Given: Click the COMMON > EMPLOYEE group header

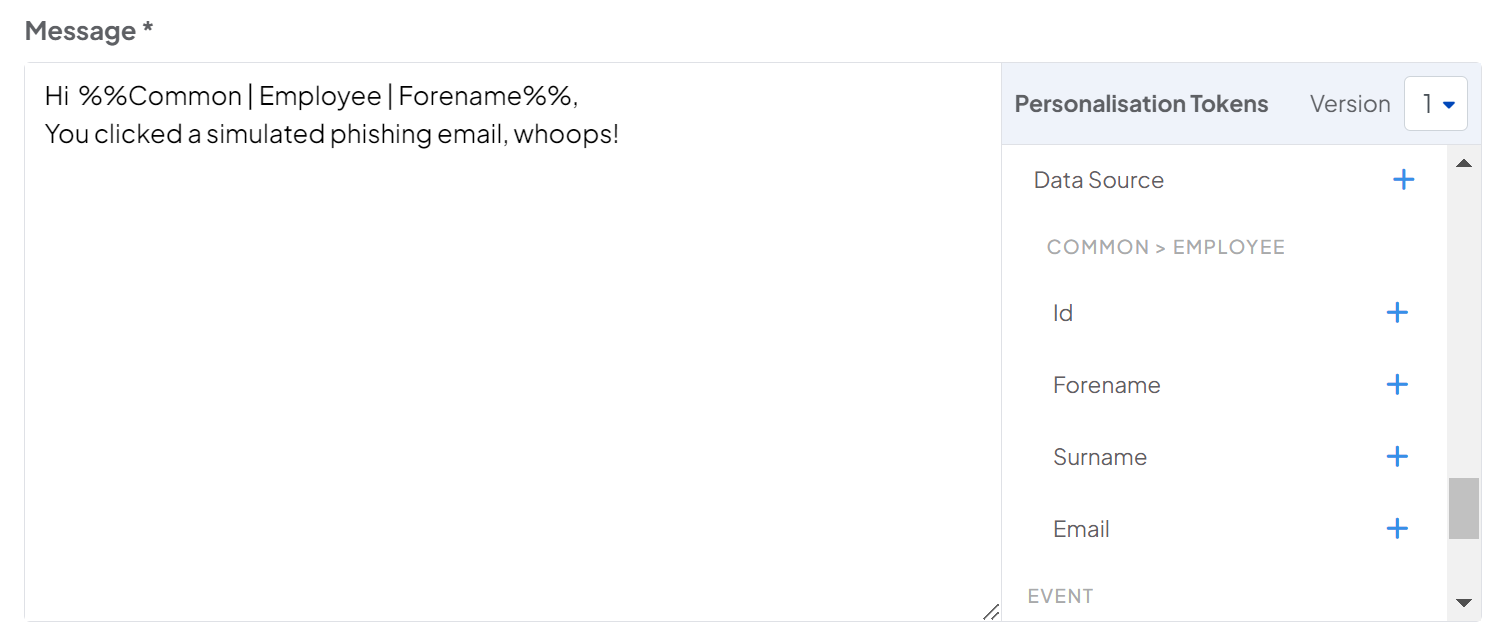Looking at the screenshot, I should click(x=1165, y=247).
